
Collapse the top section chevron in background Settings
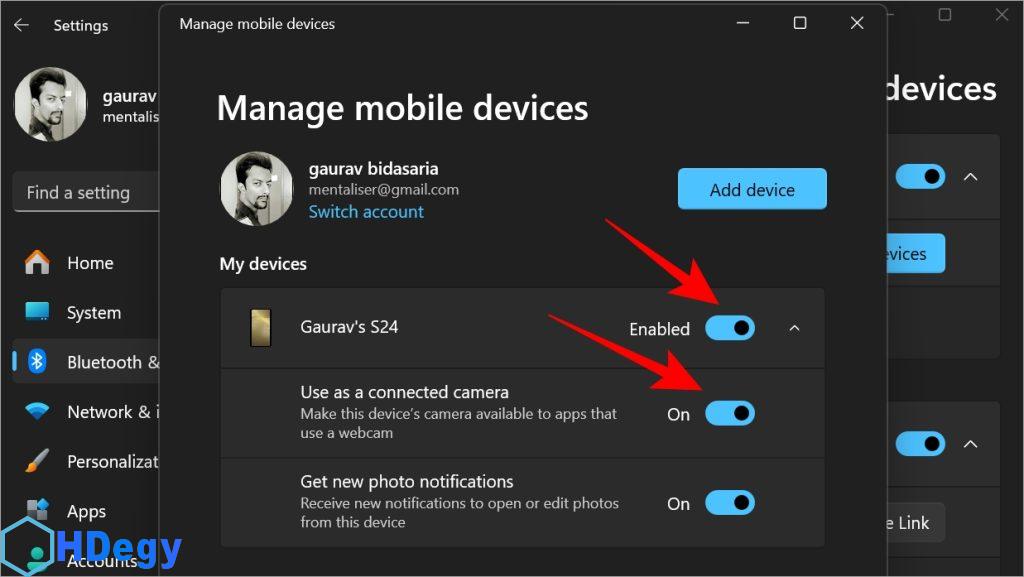[969, 177]
